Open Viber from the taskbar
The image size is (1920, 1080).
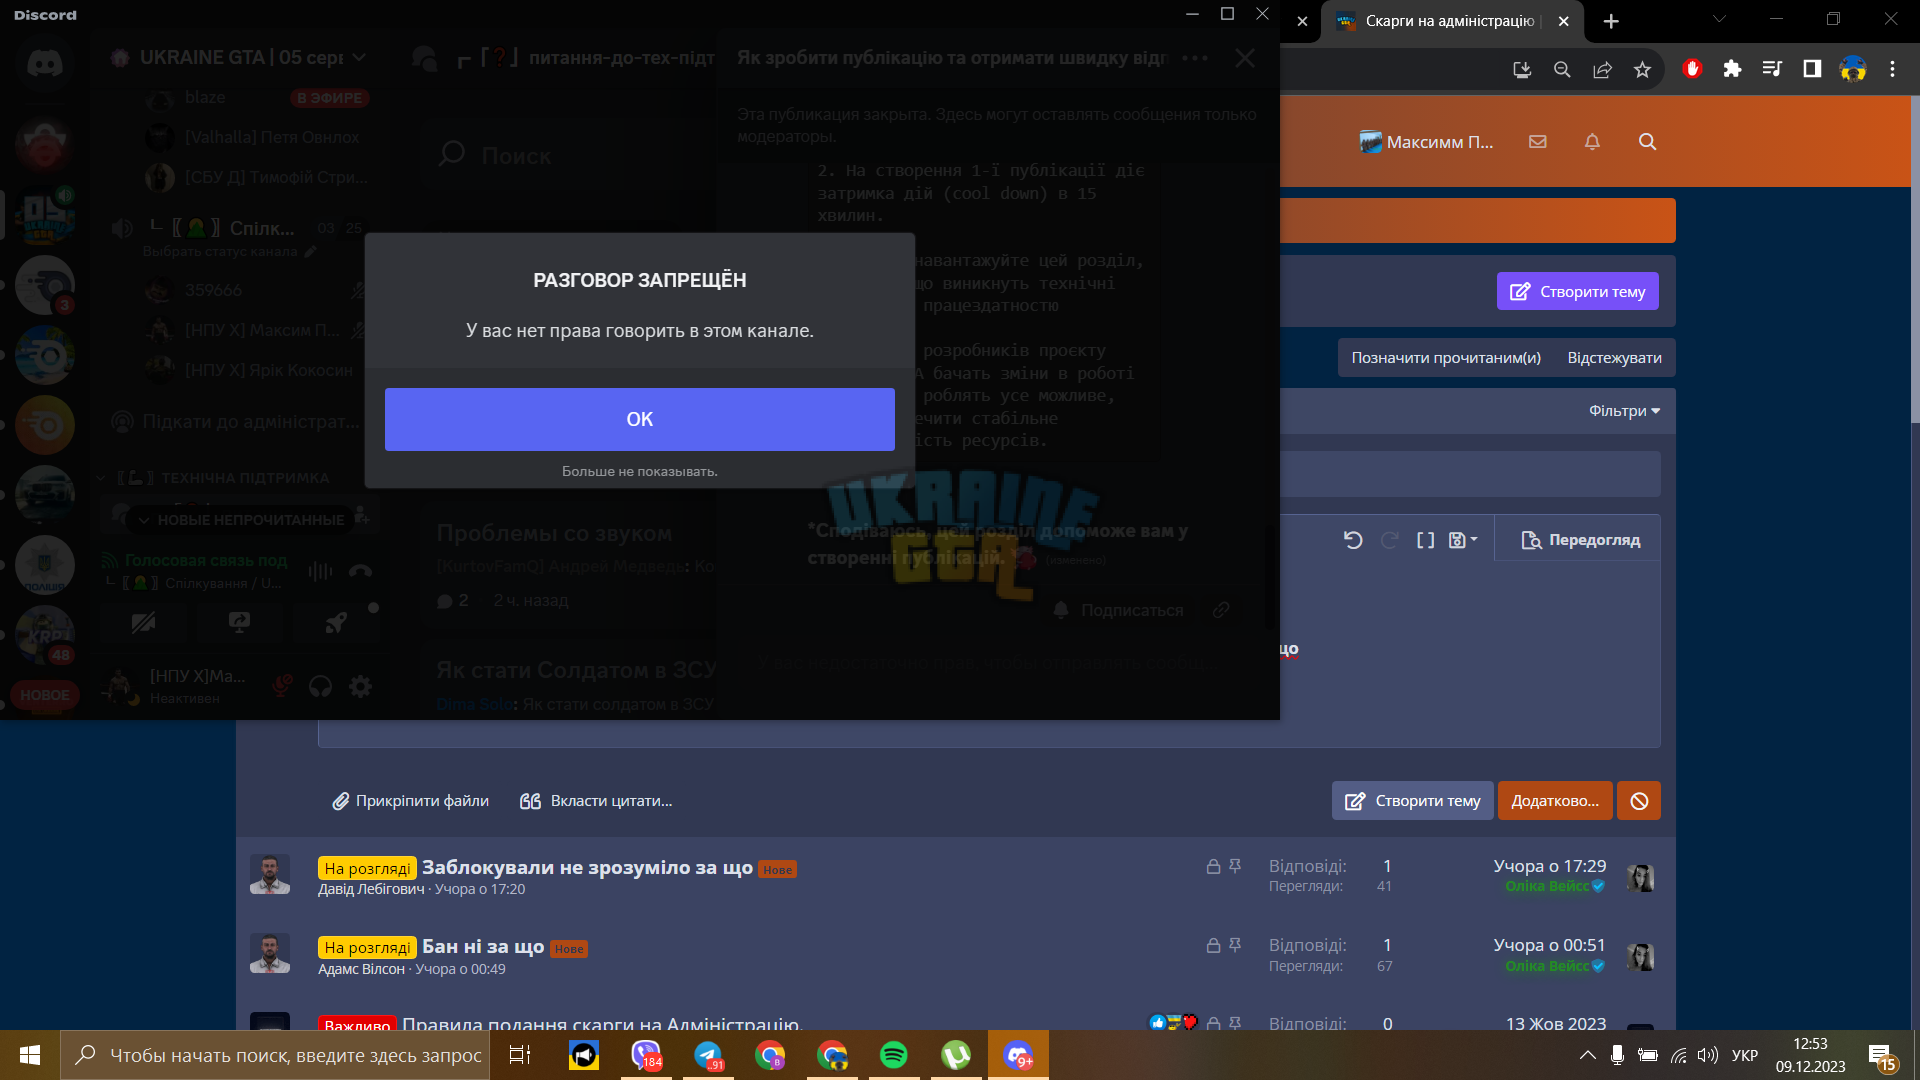[x=646, y=1055]
